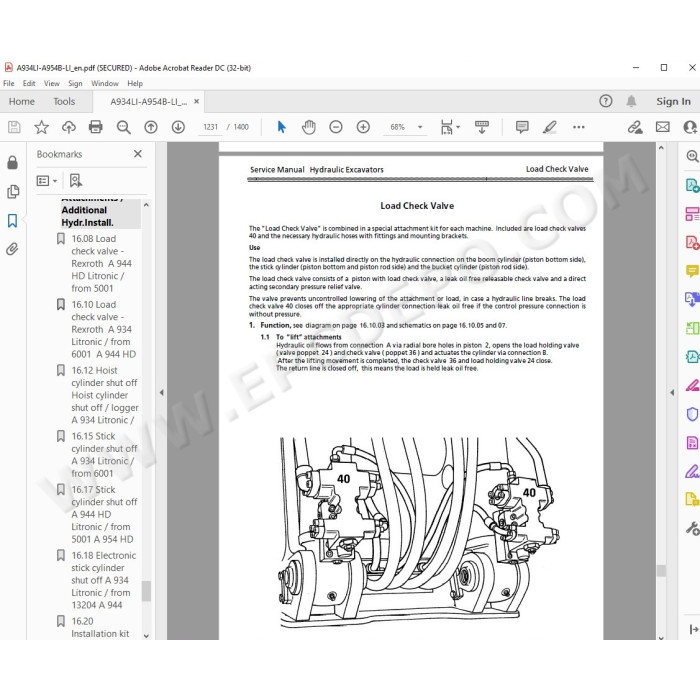Screen dimensions: 700x700
Task: Open bookmark 16.15 Stick cylinder shut off
Action: (104, 454)
